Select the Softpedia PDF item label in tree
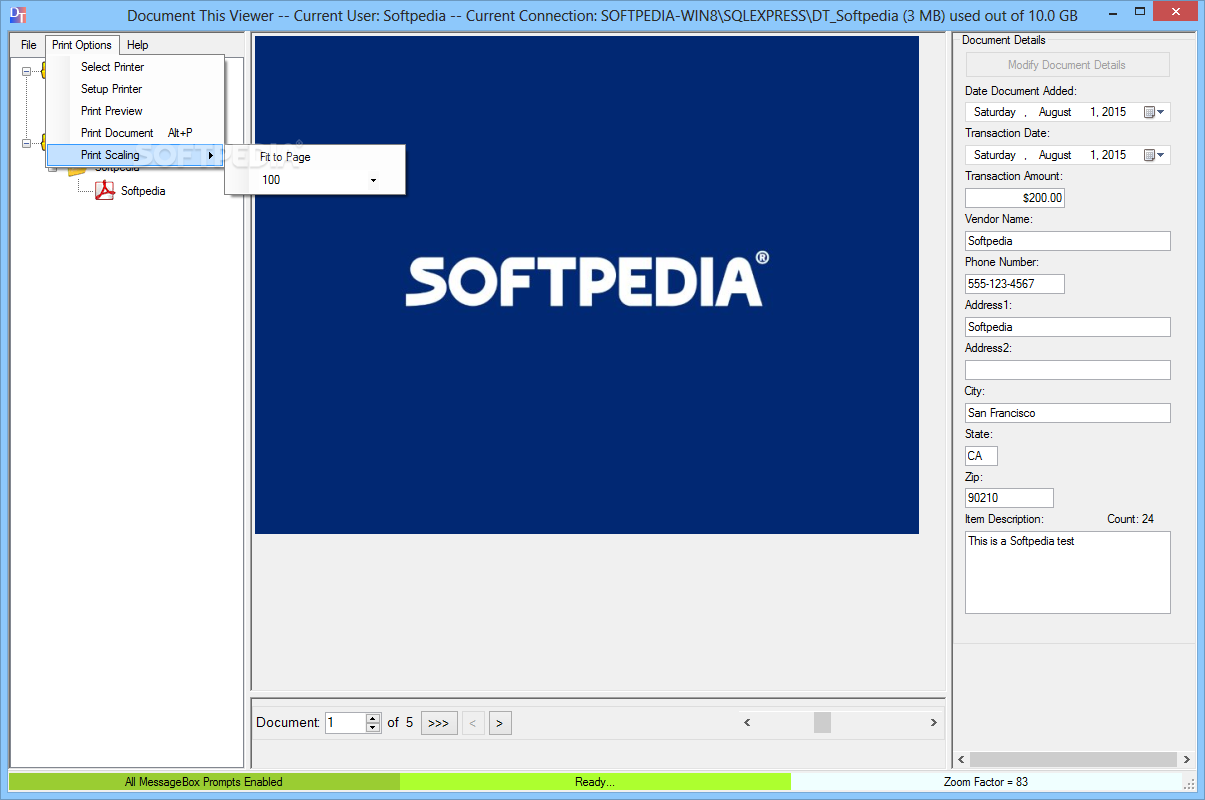 (143, 191)
